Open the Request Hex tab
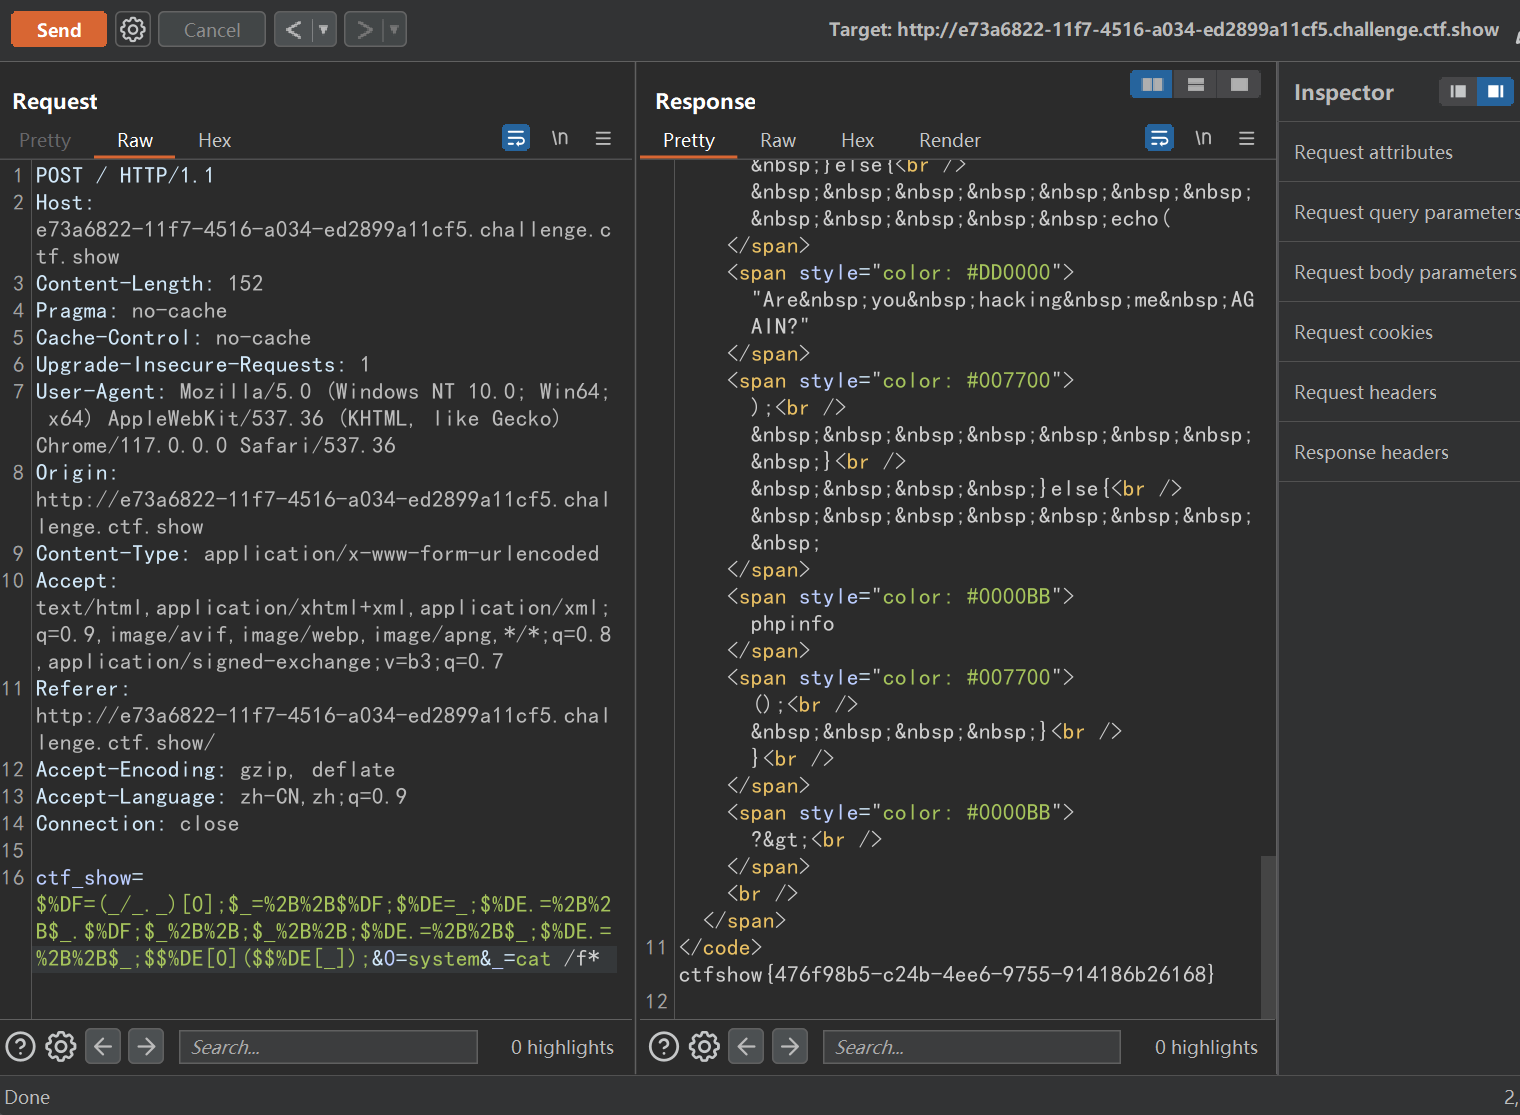This screenshot has height=1115, width=1520. click(215, 140)
